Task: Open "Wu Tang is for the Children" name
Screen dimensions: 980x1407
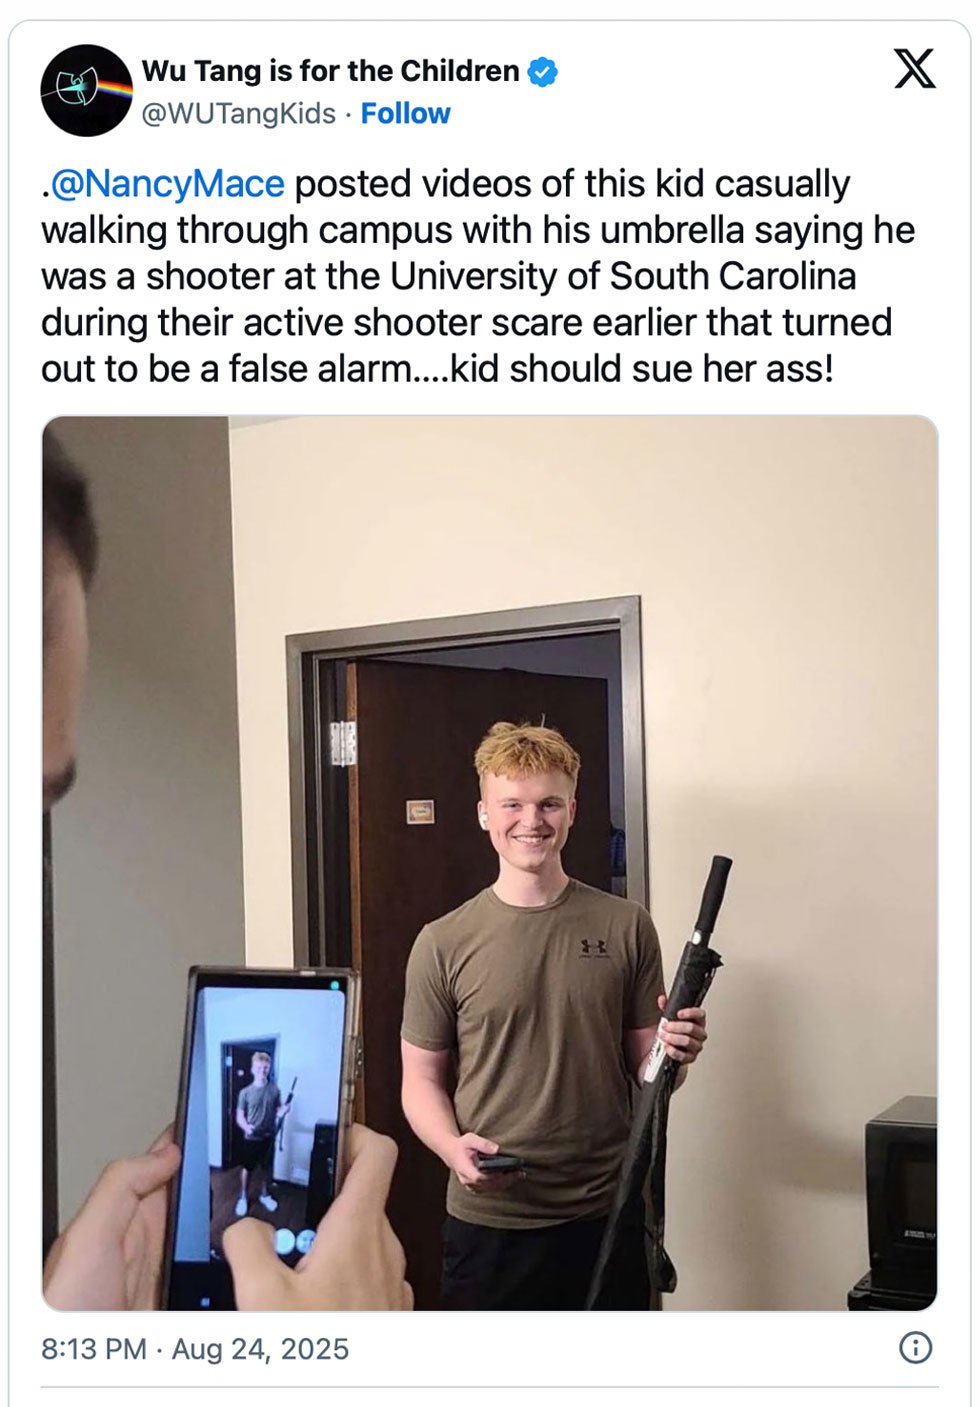Action: [330, 71]
